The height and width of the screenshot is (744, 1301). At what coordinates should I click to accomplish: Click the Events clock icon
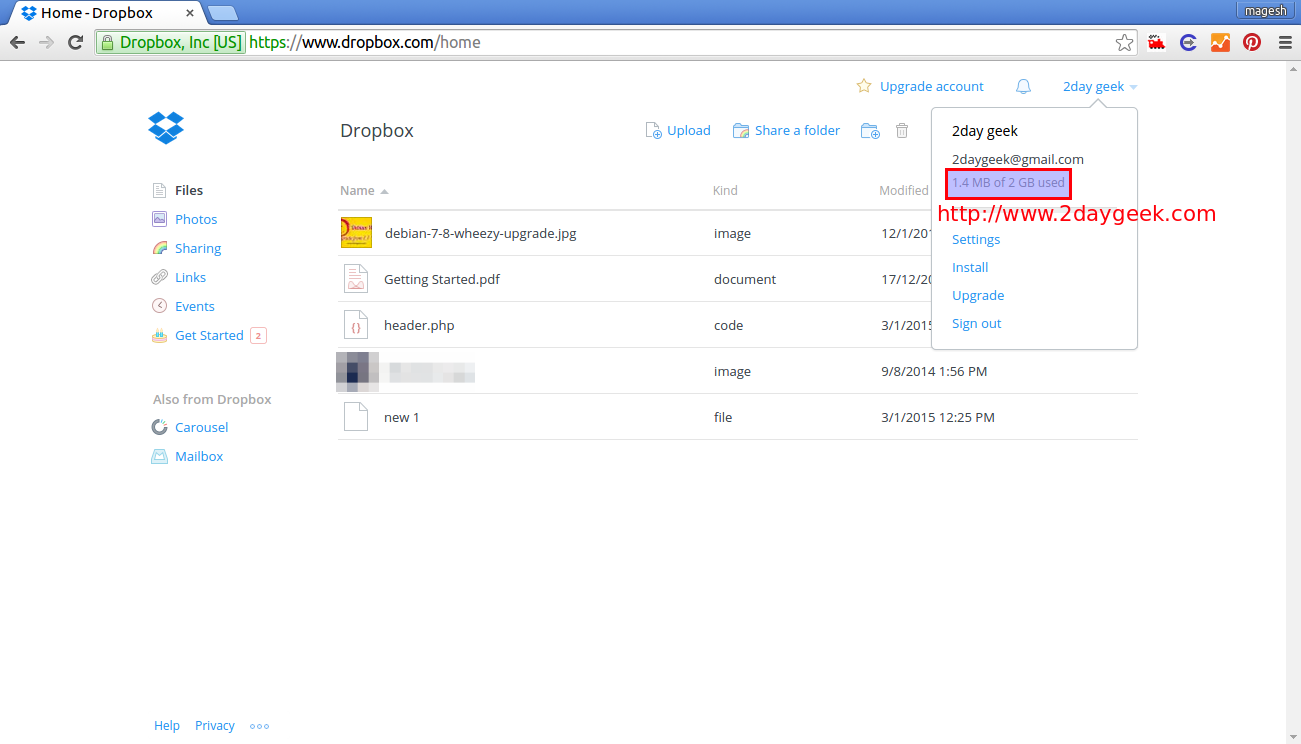pos(159,306)
